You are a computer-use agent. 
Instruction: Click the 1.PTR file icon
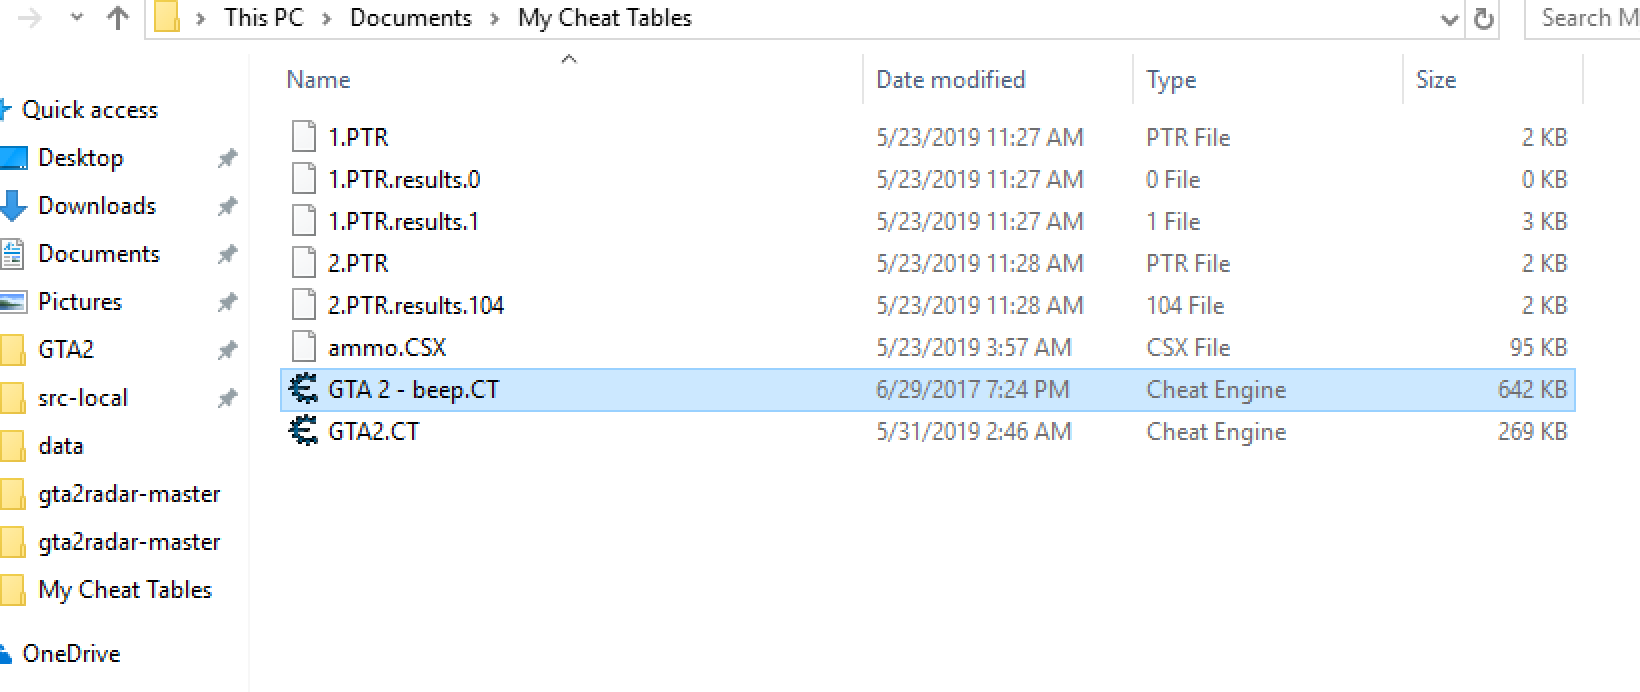pos(303,138)
